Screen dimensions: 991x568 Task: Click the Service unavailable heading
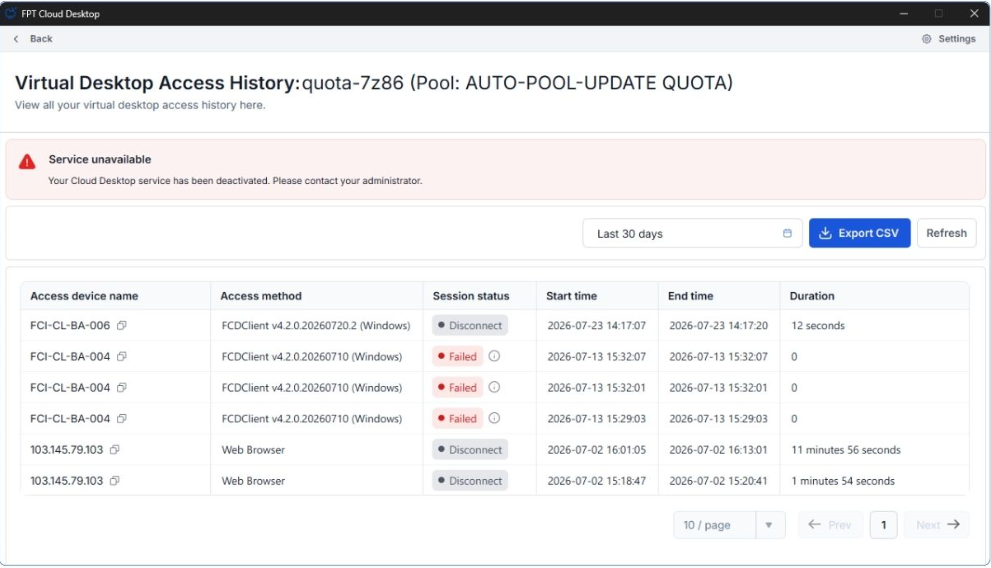point(100,159)
